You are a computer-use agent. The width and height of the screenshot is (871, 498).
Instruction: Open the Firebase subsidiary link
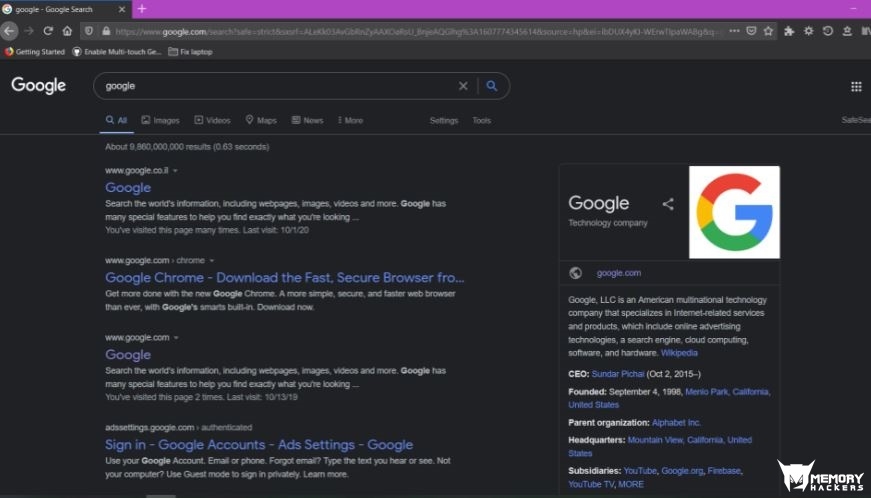tap(724, 471)
